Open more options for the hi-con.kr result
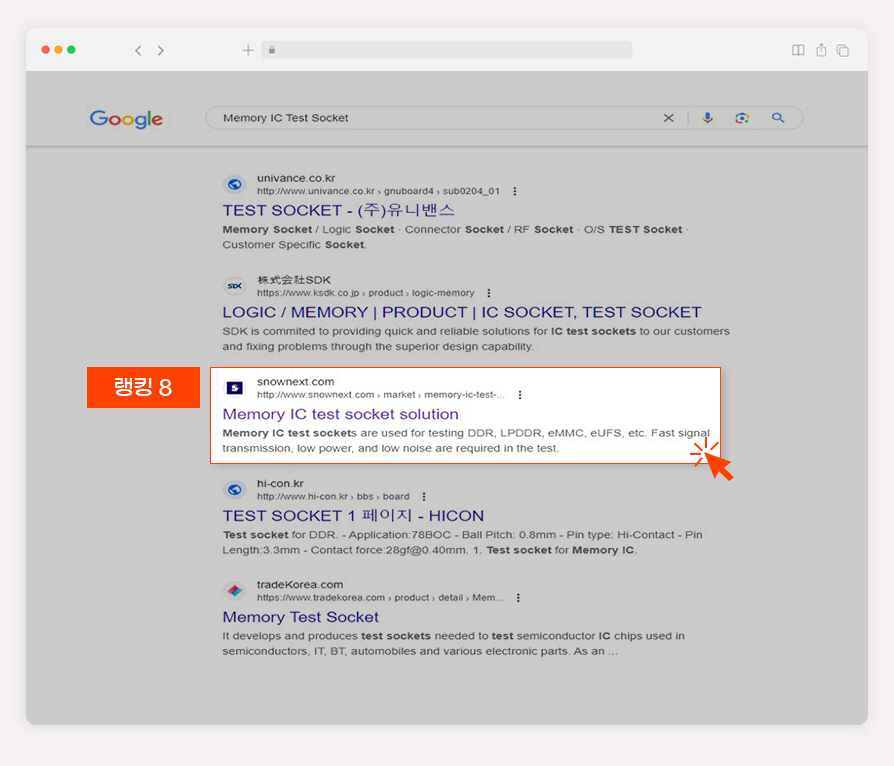Image resolution: width=894 pixels, height=766 pixels. pos(424,496)
